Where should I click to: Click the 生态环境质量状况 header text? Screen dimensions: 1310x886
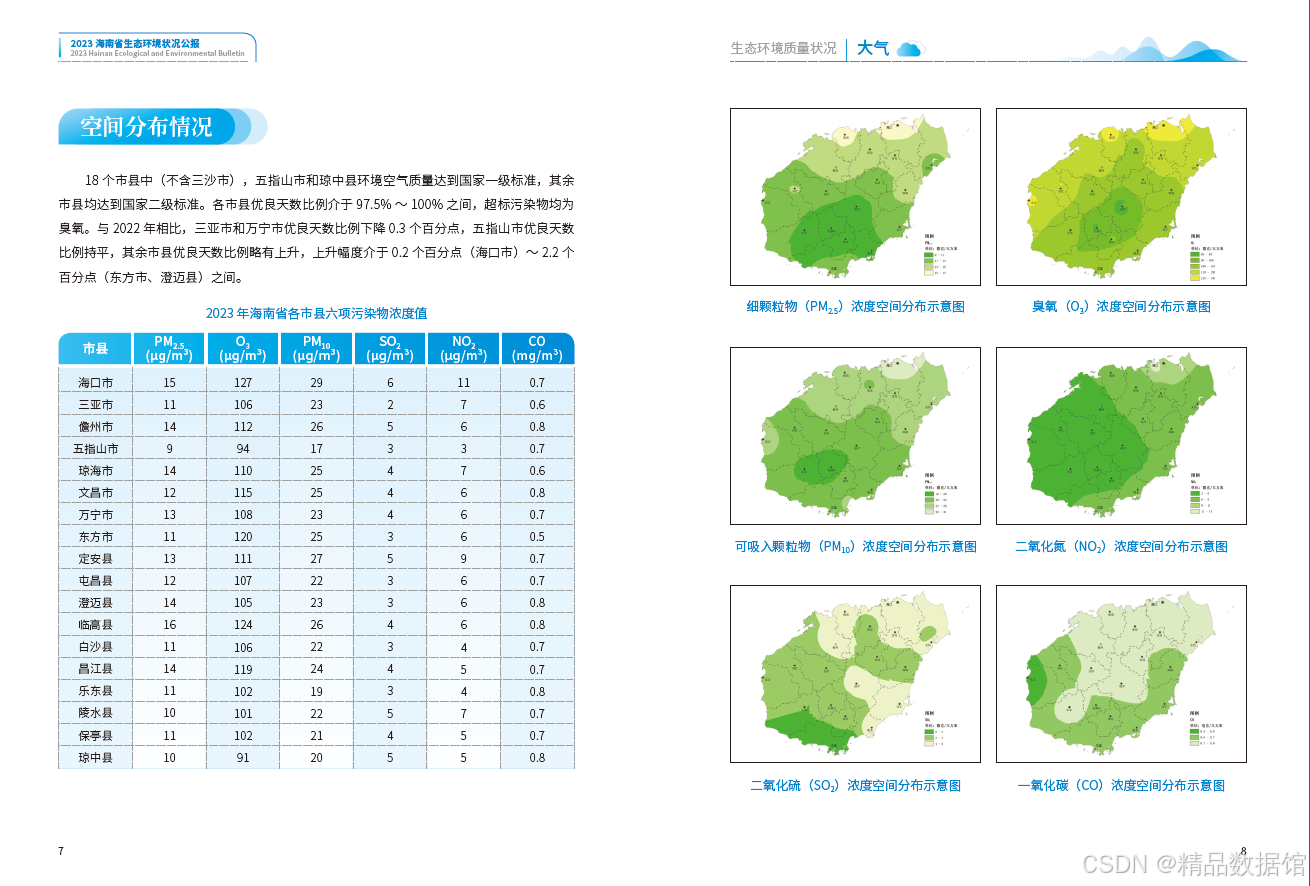coord(783,48)
